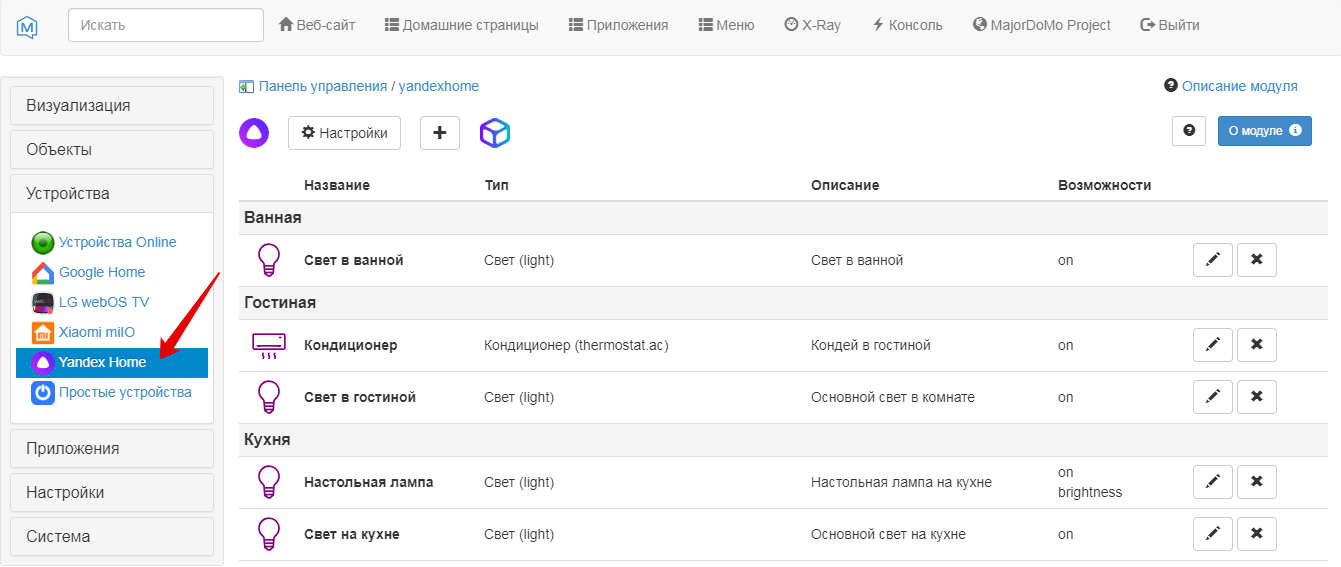Open the Настройки settings button
The height and width of the screenshot is (567, 1341).
coord(345,133)
